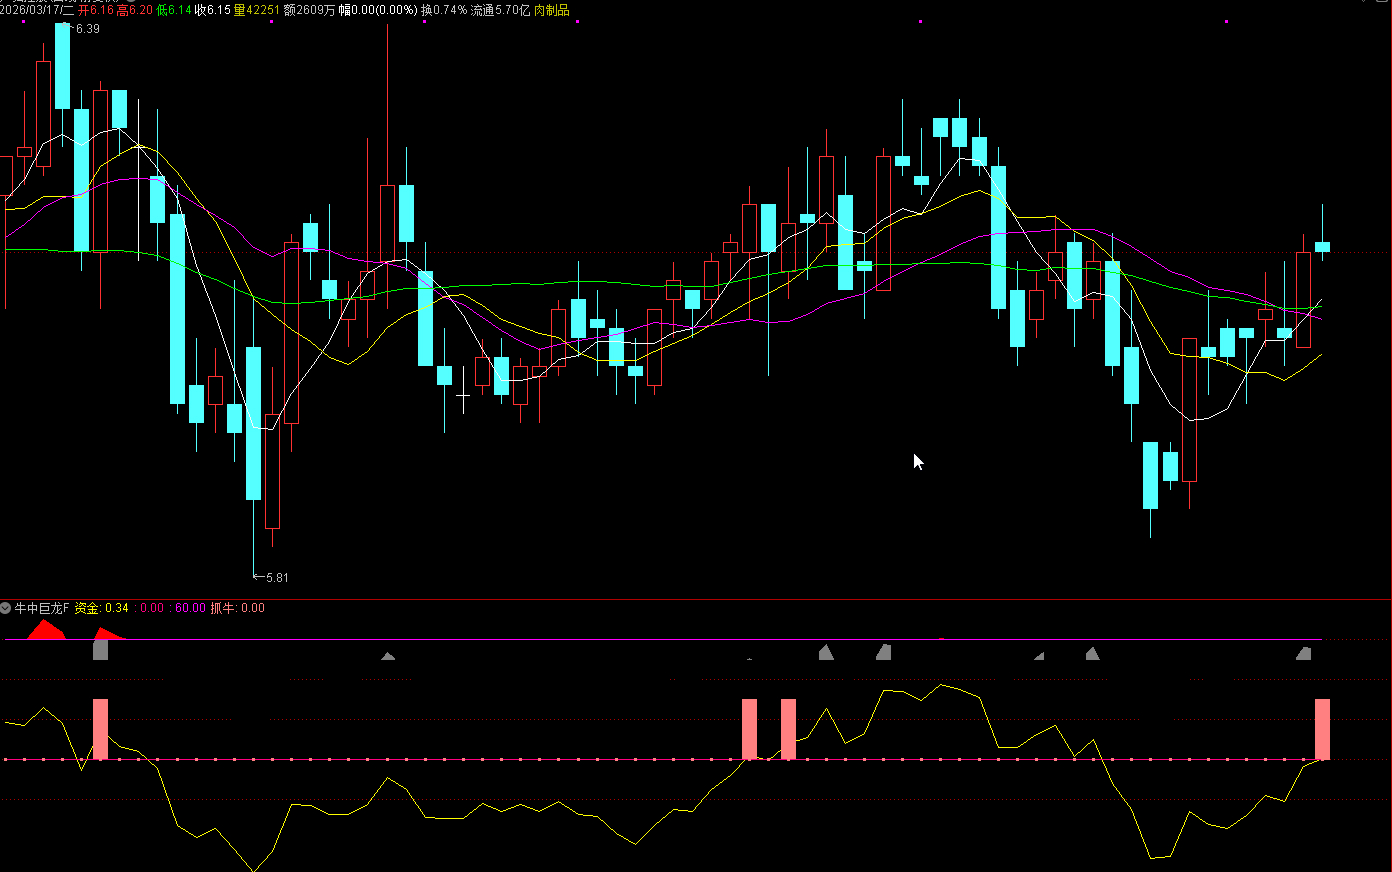Viewport: 1392px width, 872px height.
Task: Open the 肉制品 sector link
Action: [x=551, y=10]
